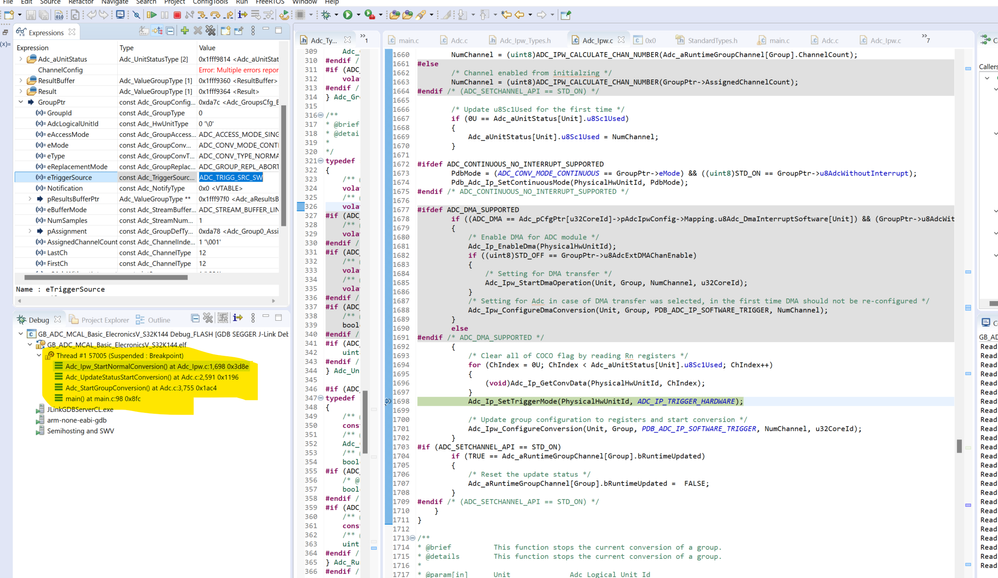Step Into the current function
Image resolution: width=998 pixels, height=578 pixels.
point(200,17)
